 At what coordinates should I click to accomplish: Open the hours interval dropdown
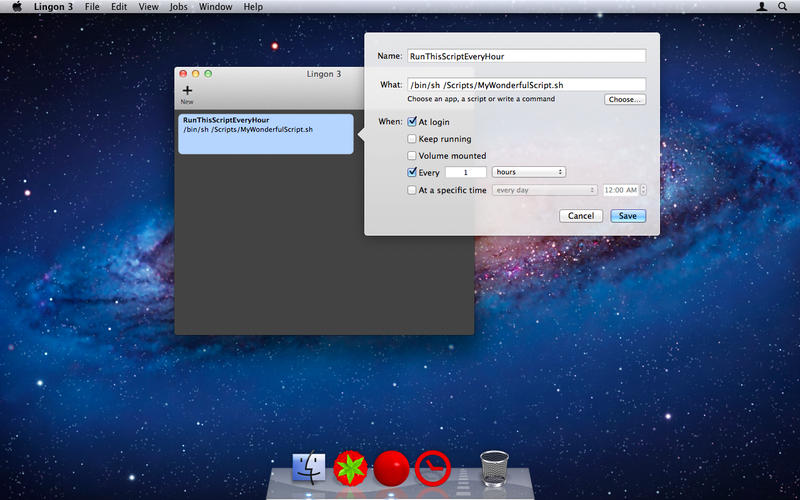point(529,172)
